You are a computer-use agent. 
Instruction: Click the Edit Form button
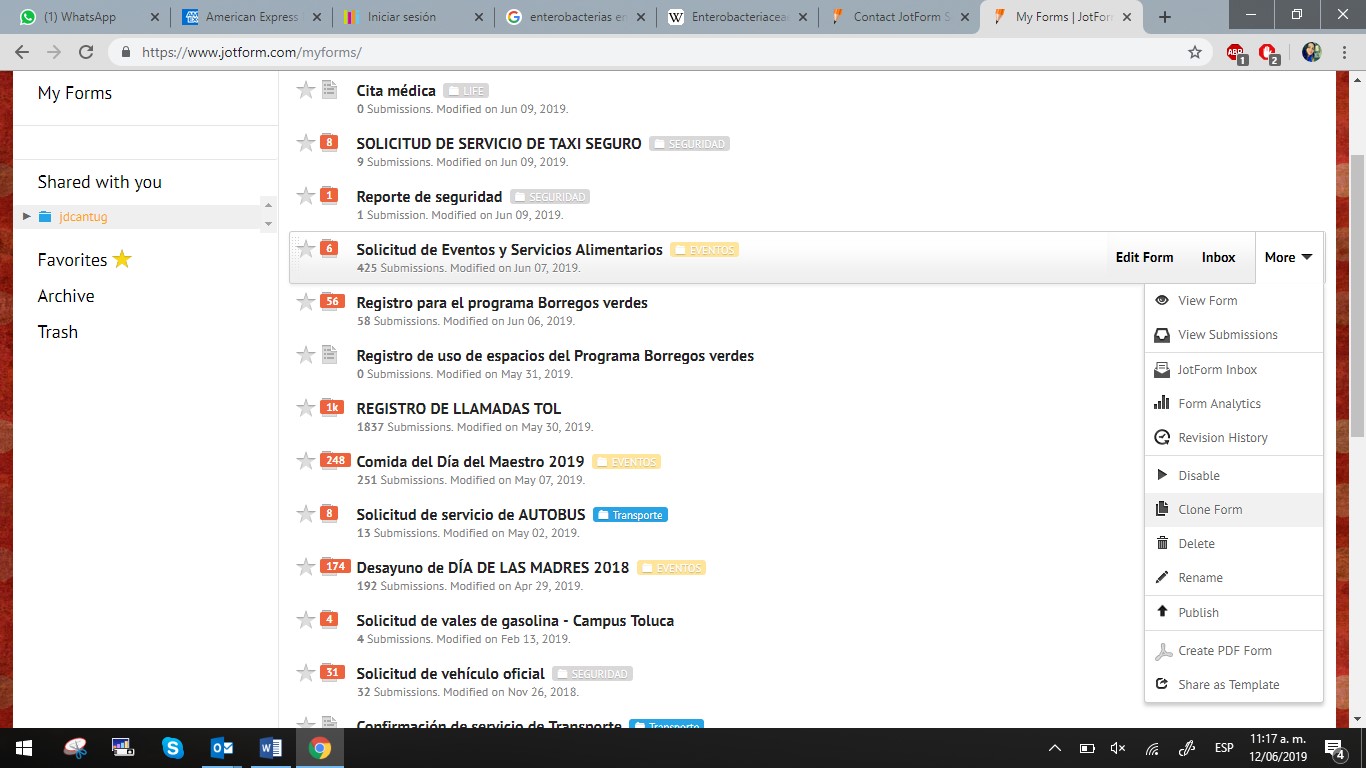pos(1144,258)
